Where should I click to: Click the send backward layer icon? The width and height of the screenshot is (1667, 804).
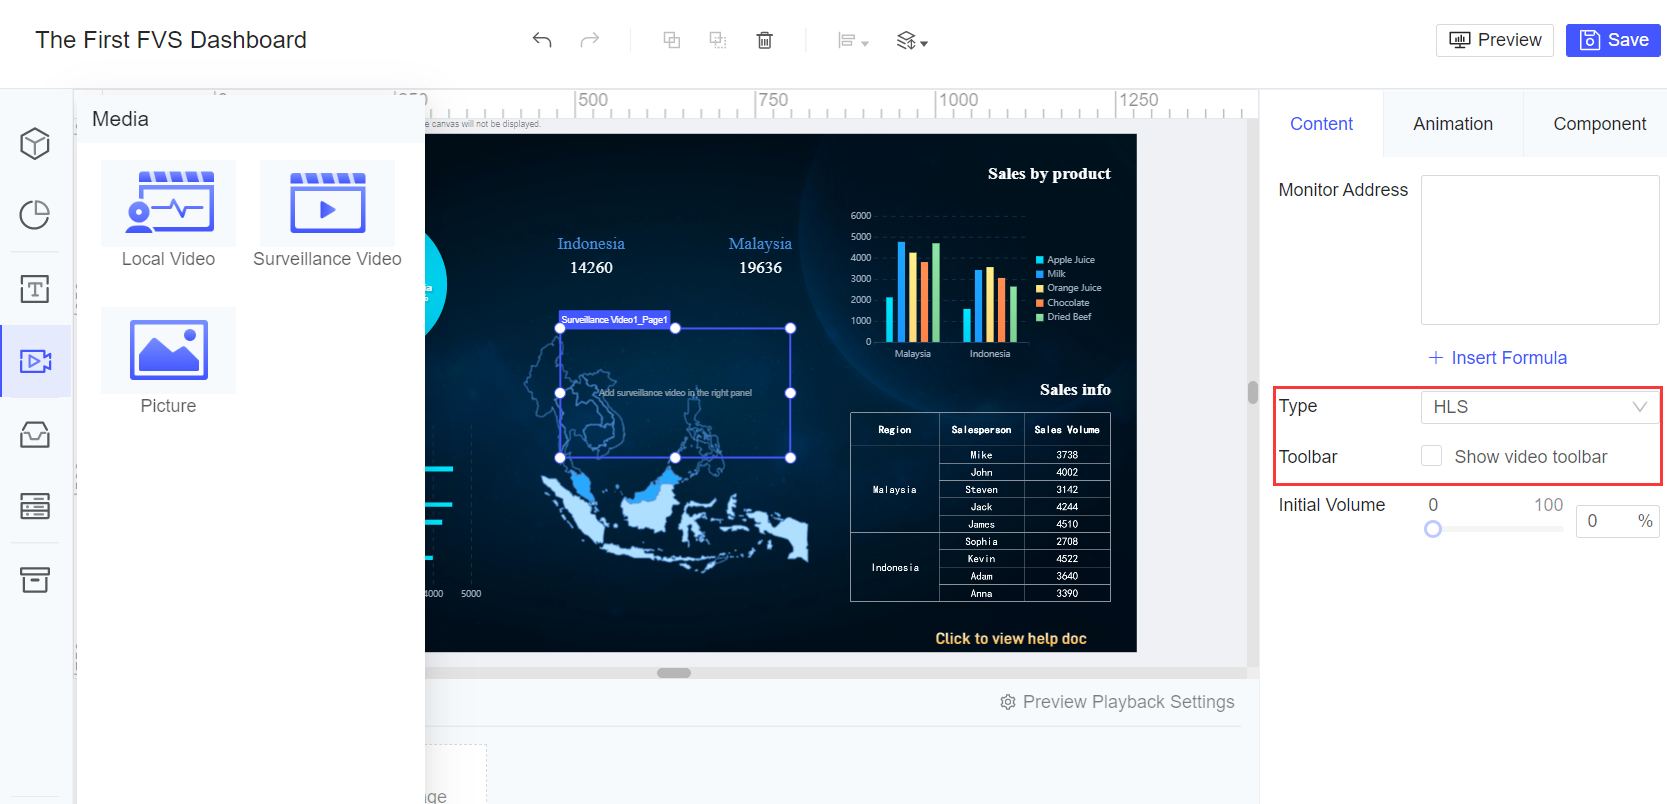pyautogui.click(x=718, y=40)
